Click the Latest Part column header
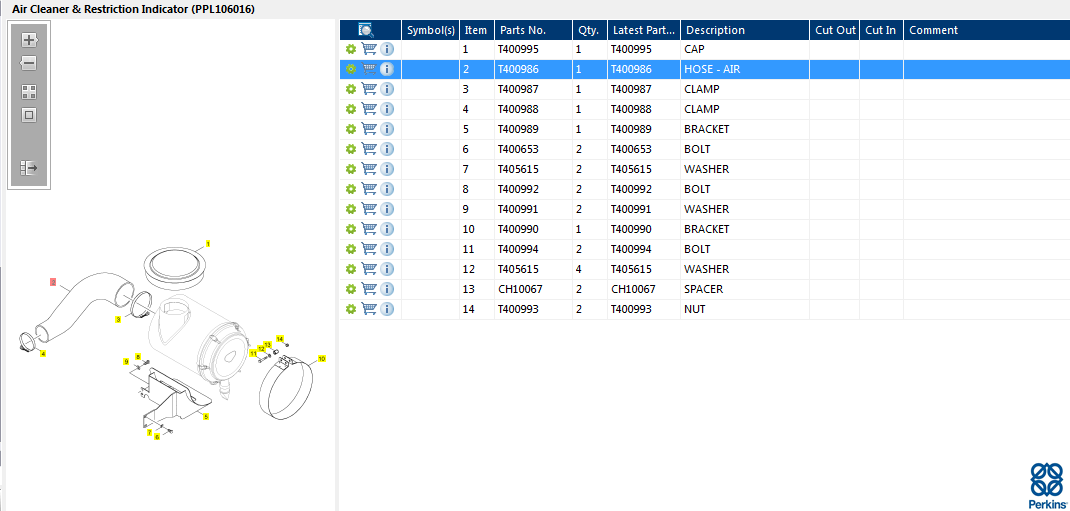 pyautogui.click(x=644, y=30)
